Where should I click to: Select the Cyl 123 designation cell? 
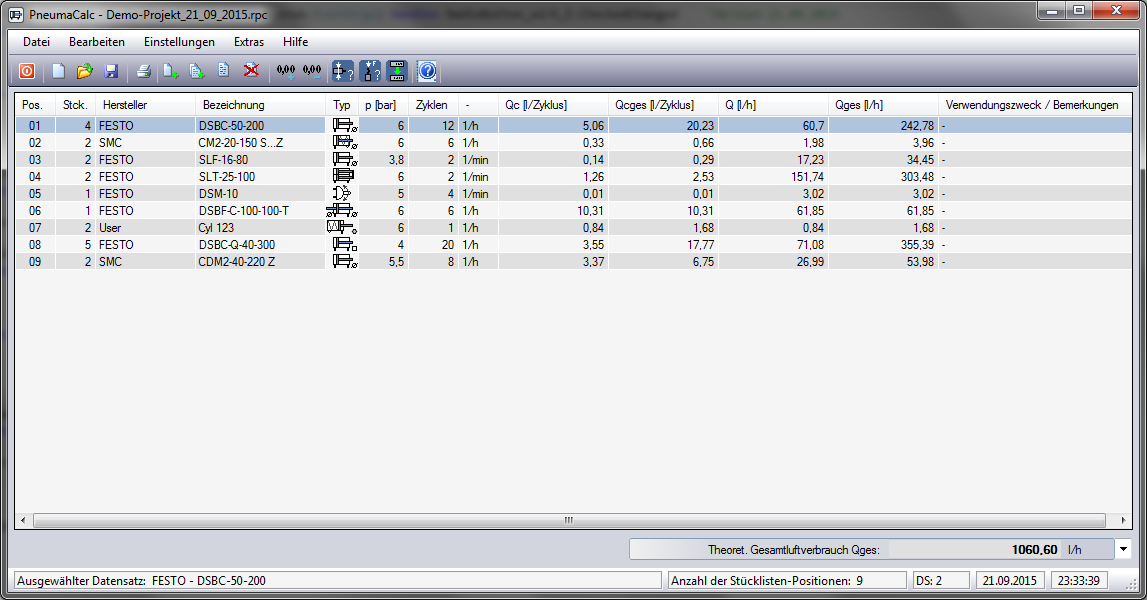pos(260,228)
